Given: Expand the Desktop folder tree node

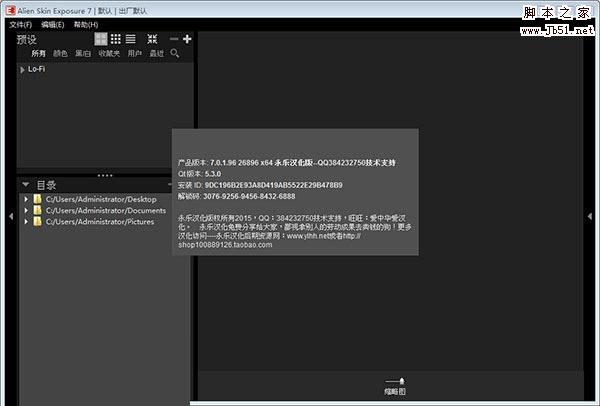Looking at the screenshot, I should pyautogui.click(x=26, y=199).
